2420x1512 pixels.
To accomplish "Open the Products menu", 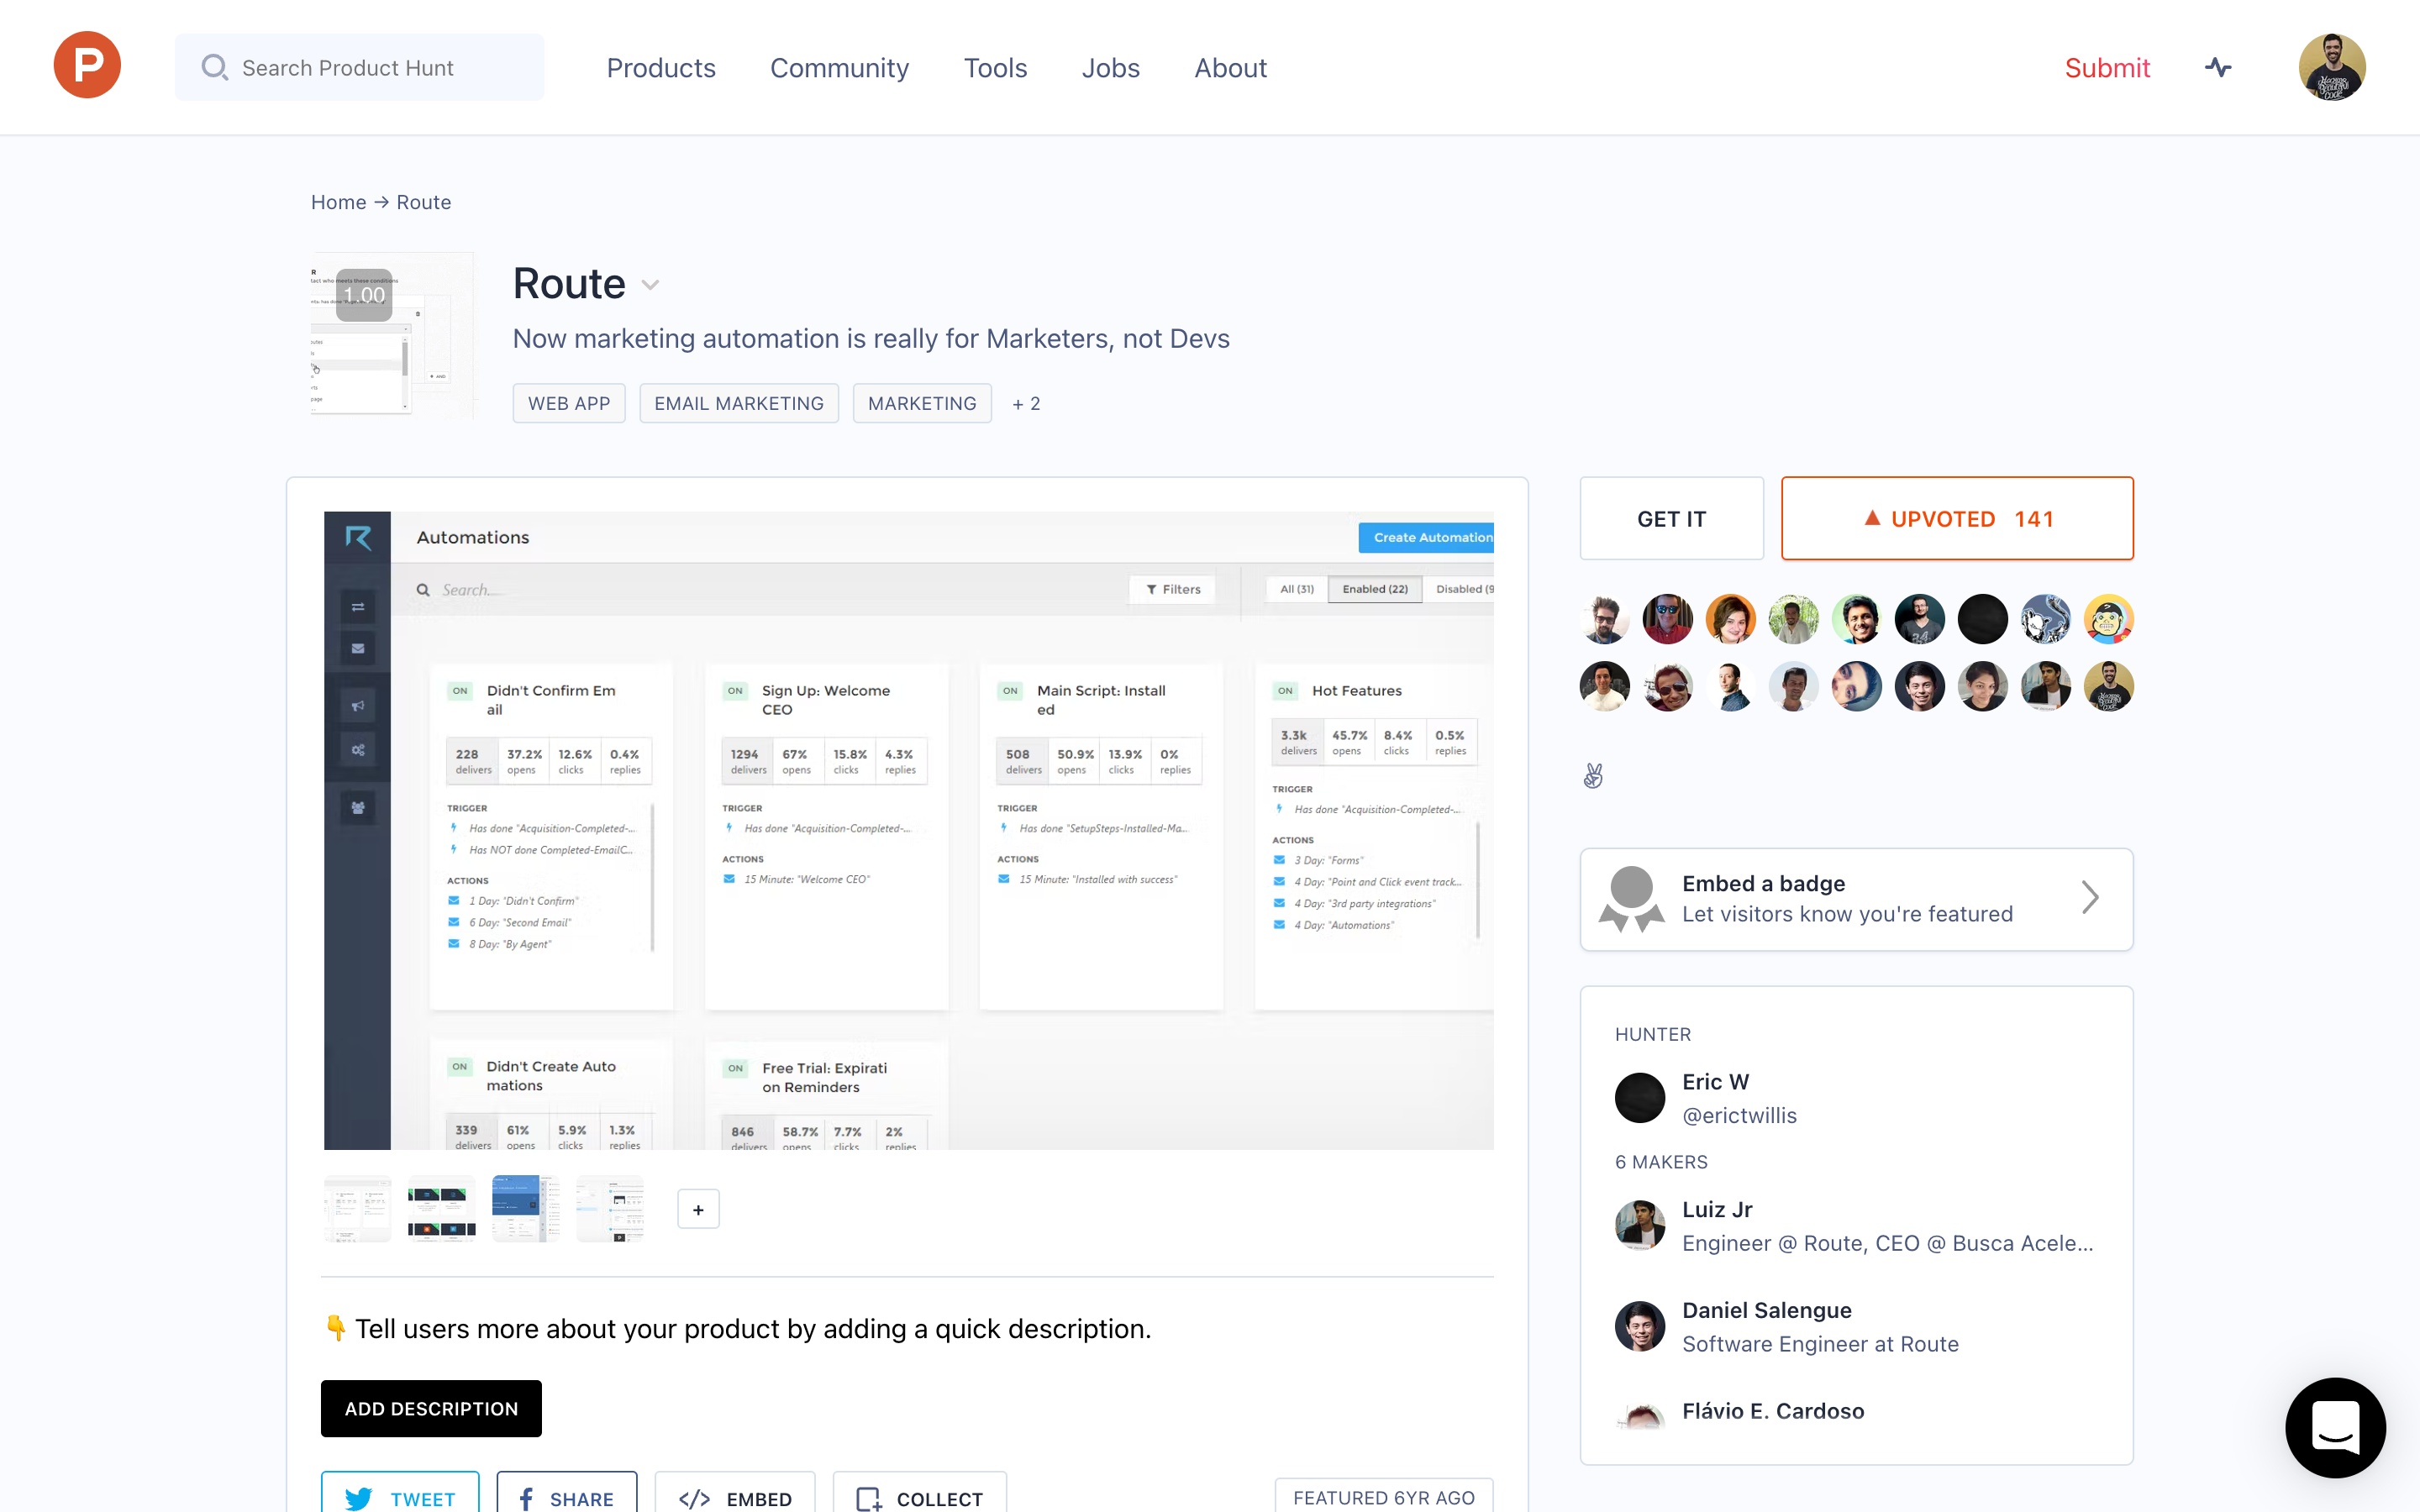I will coord(660,67).
